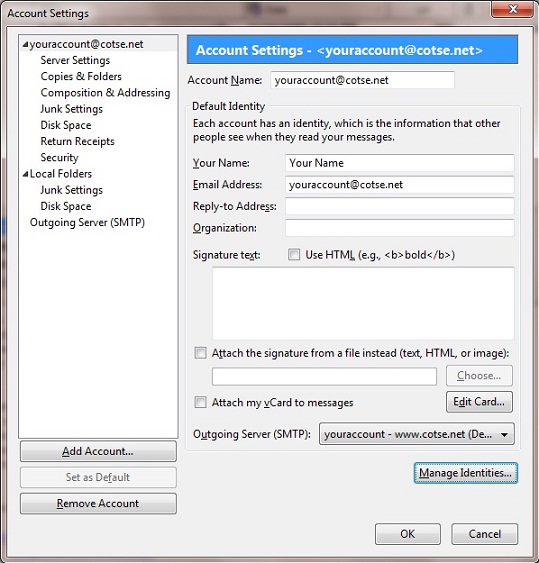Click the Manage Identities button
539x563 pixels.
pos(465,473)
